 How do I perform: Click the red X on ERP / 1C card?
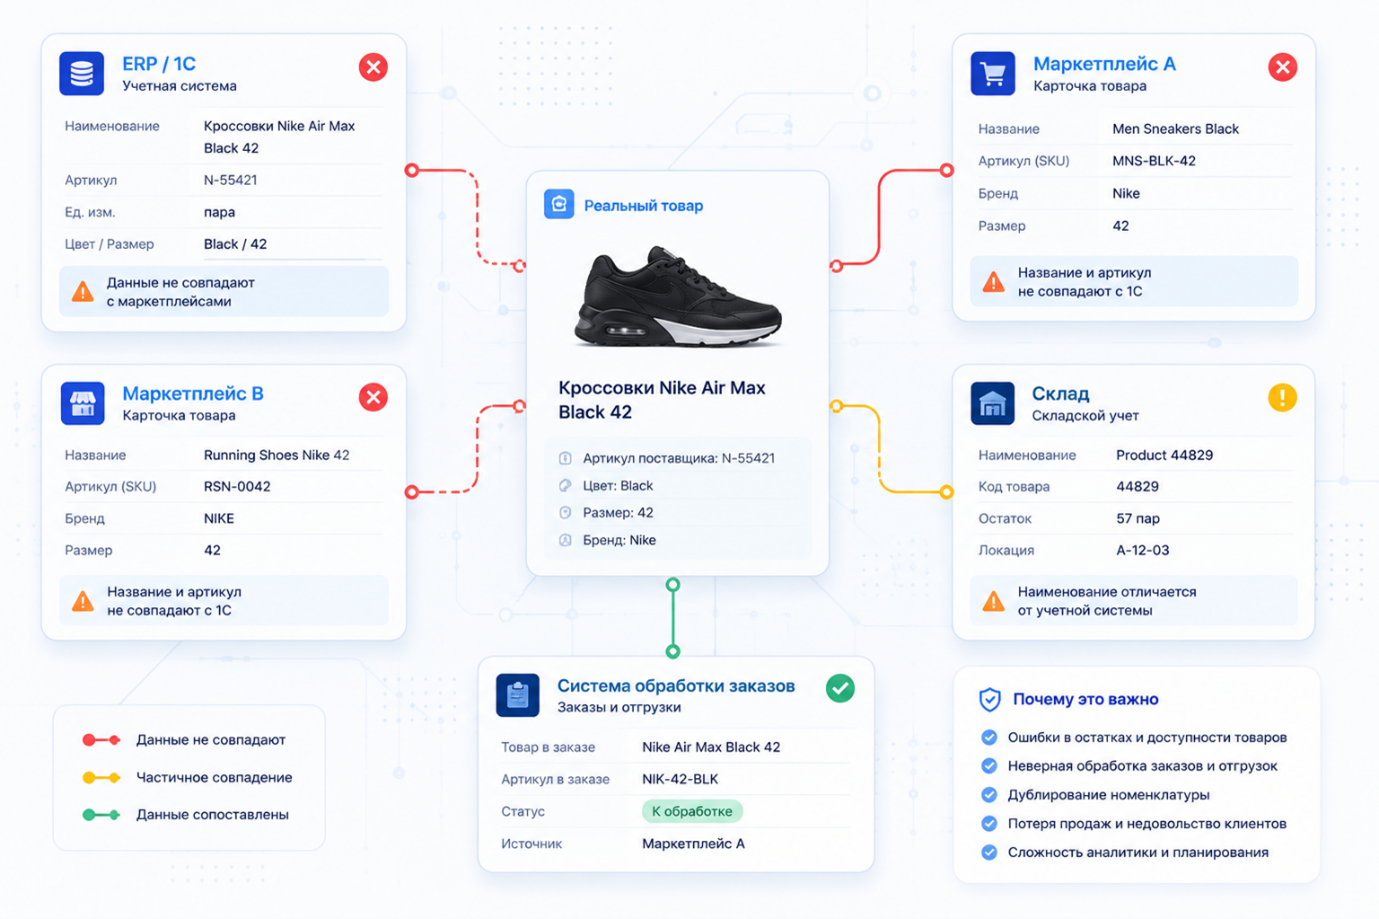point(373,67)
